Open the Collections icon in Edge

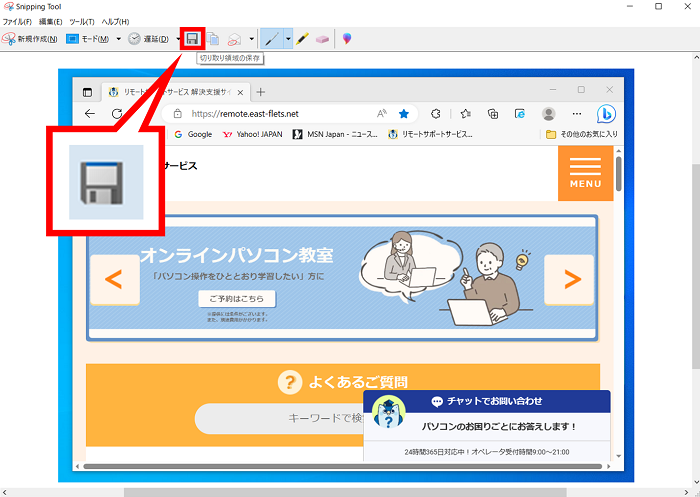493,114
